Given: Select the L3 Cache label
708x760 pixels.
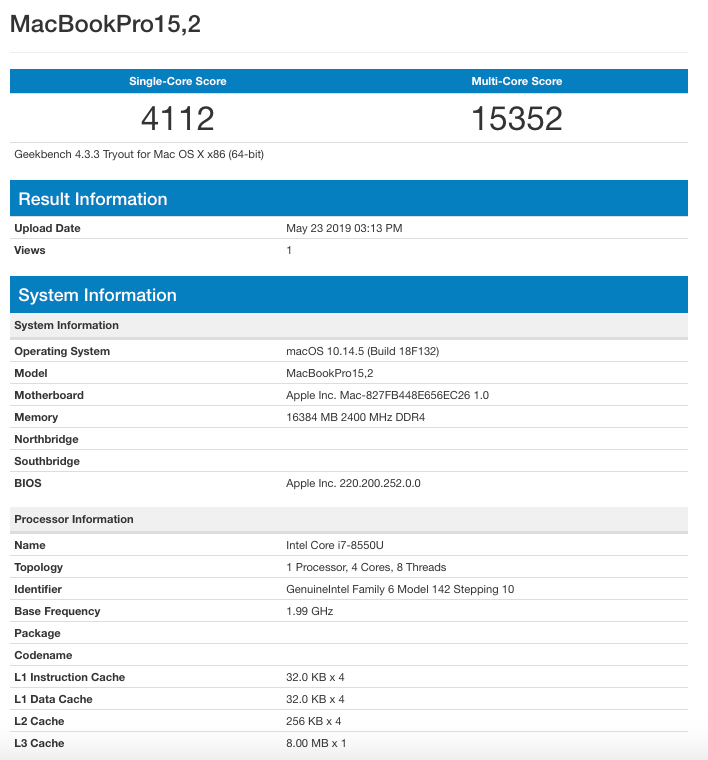Looking at the screenshot, I should click(x=39, y=743).
